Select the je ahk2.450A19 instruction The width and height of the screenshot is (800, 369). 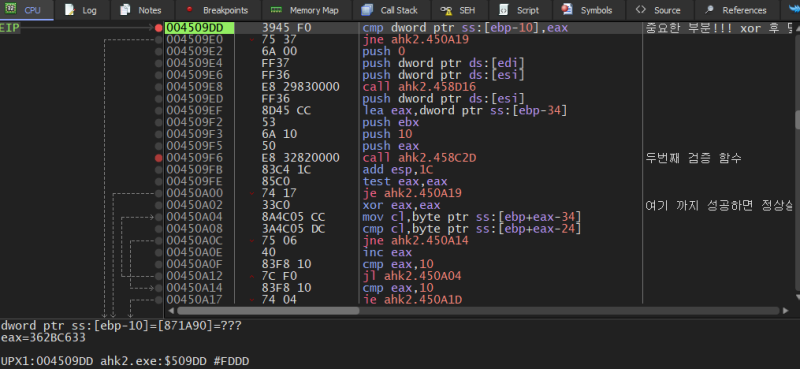(412, 193)
